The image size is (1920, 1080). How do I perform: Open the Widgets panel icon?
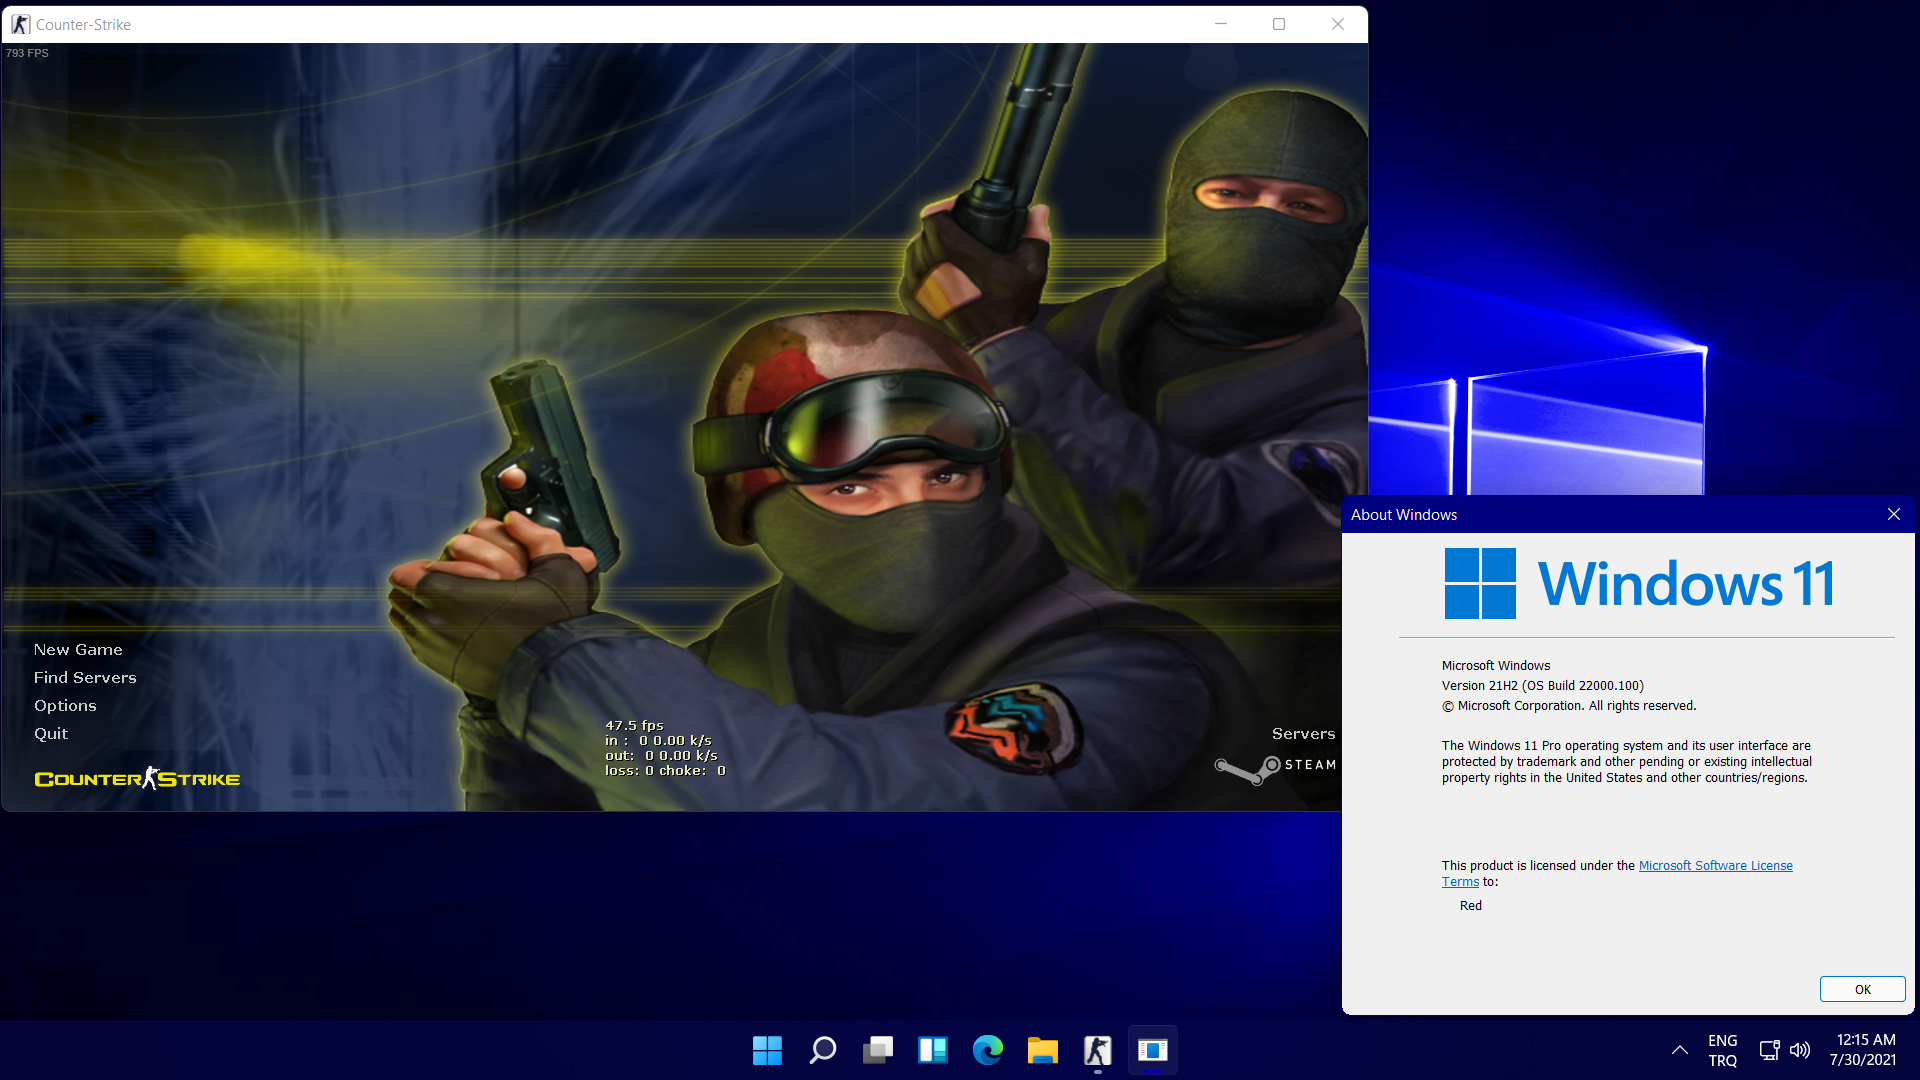click(x=932, y=1050)
